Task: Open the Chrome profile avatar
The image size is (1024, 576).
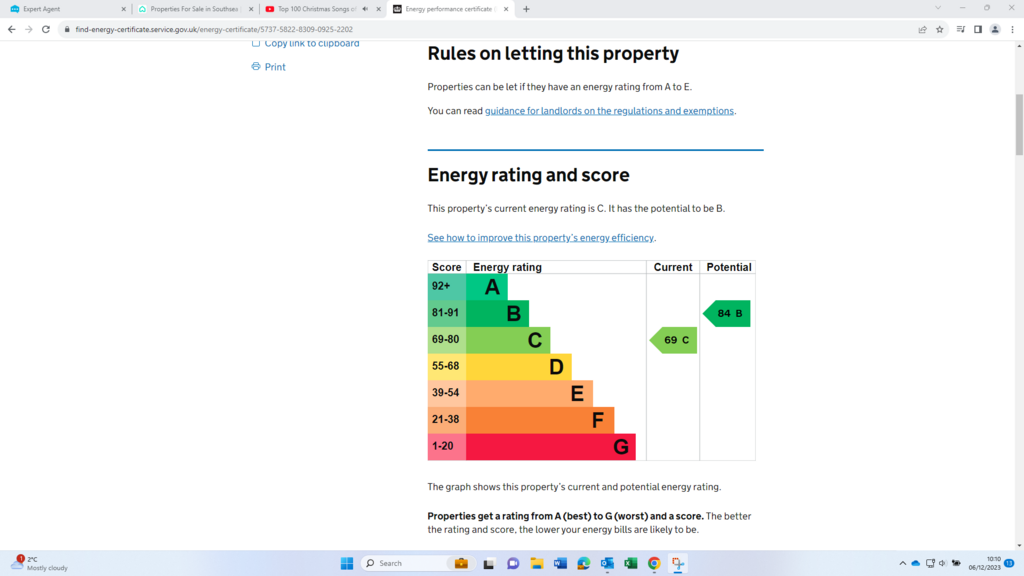Action: pyautogui.click(x=995, y=29)
